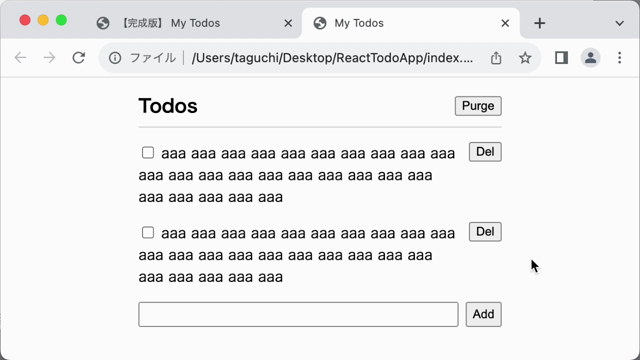Check the first todo checkbox

(148, 153)
